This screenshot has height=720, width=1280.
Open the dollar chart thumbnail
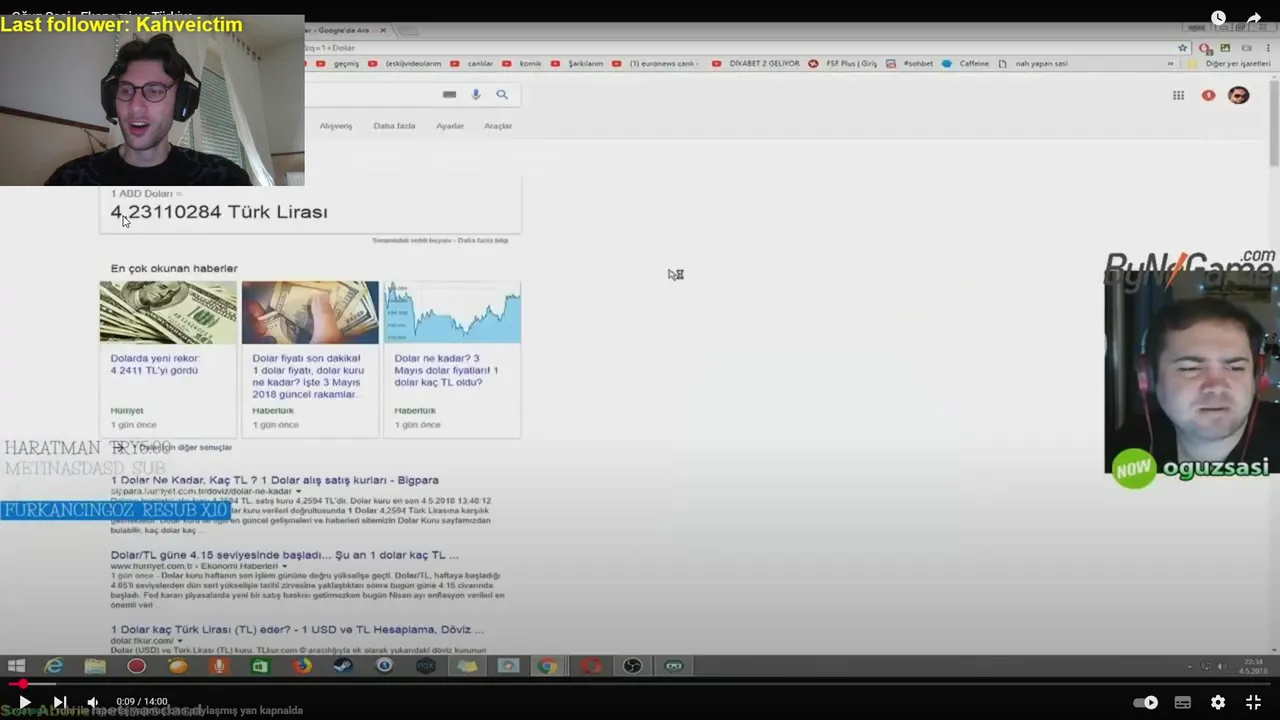452,312
